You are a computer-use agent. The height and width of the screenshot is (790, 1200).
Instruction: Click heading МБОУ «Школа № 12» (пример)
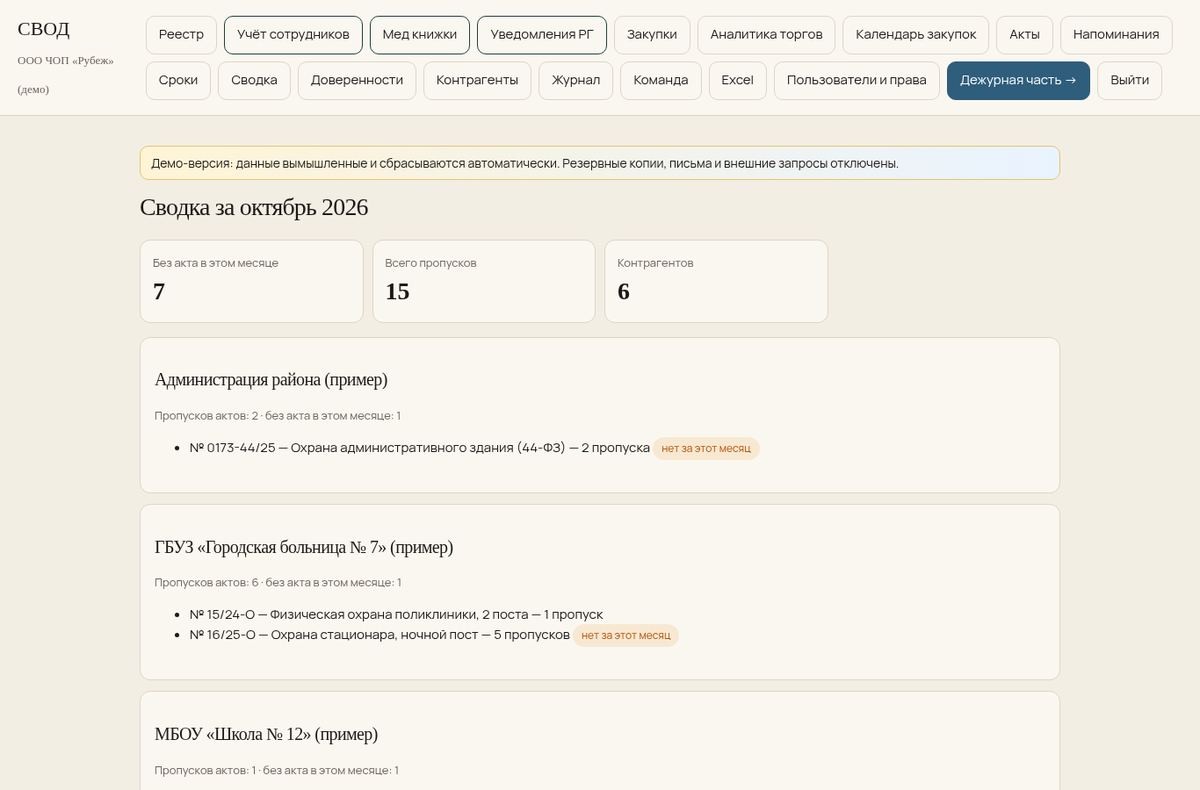(x=266, y=734)
